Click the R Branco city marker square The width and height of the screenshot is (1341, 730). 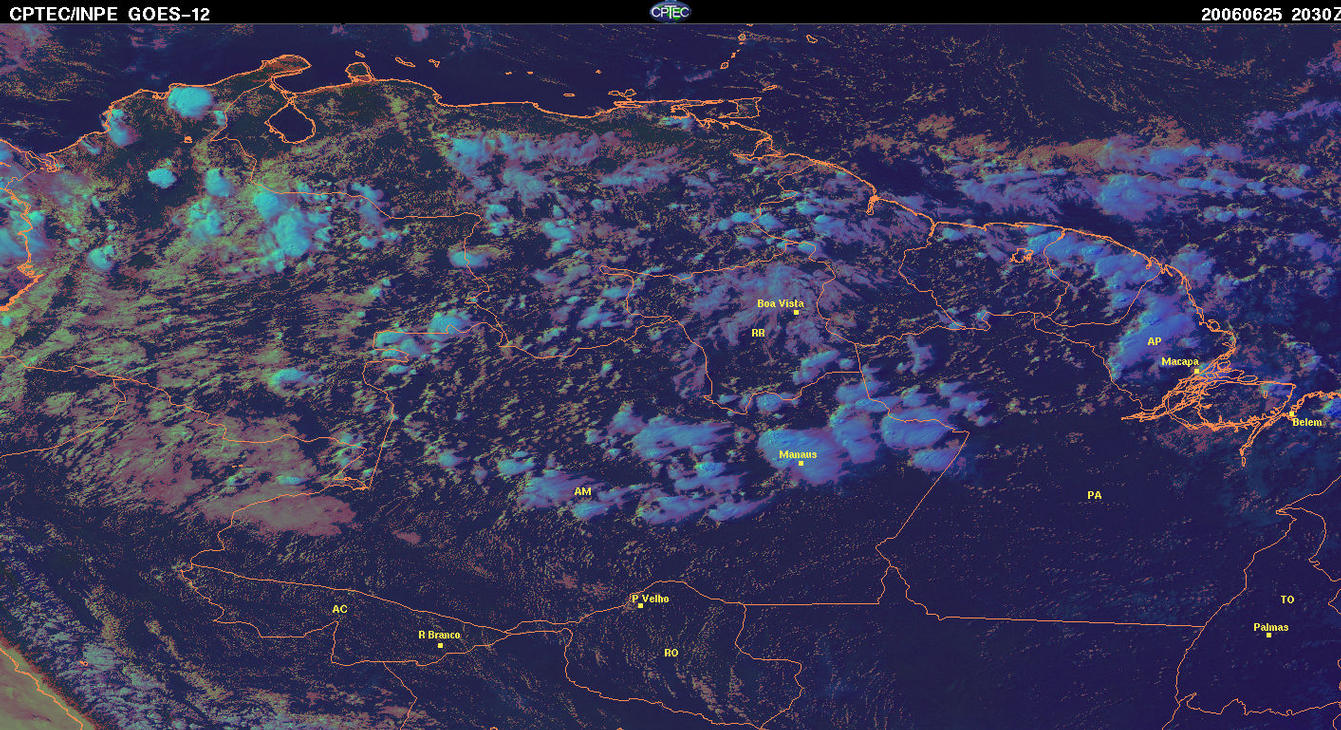(x=440, y=645)
